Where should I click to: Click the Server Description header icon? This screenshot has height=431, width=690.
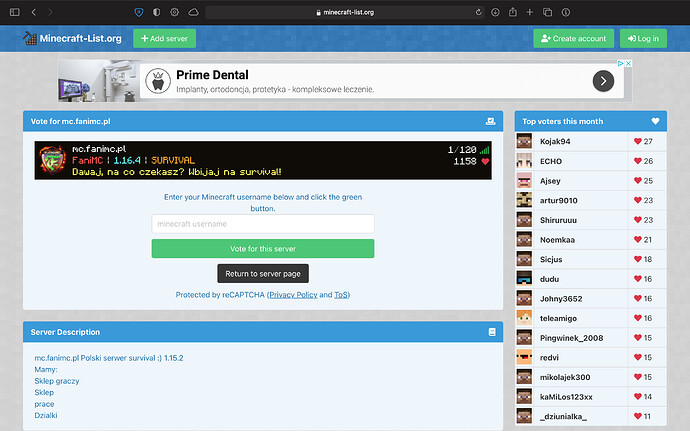coord(492,332)
